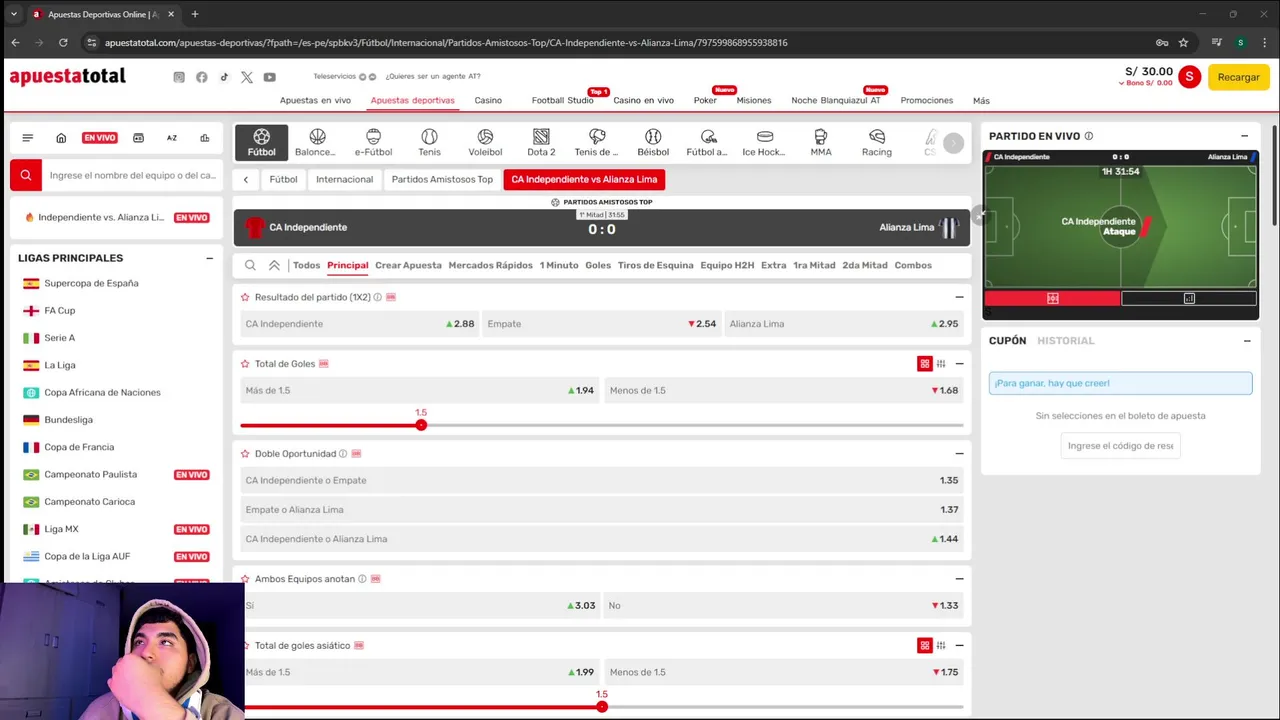
Task: Adjust the Total de Goles 1.5 slider handle
Action: click(421, 425)
